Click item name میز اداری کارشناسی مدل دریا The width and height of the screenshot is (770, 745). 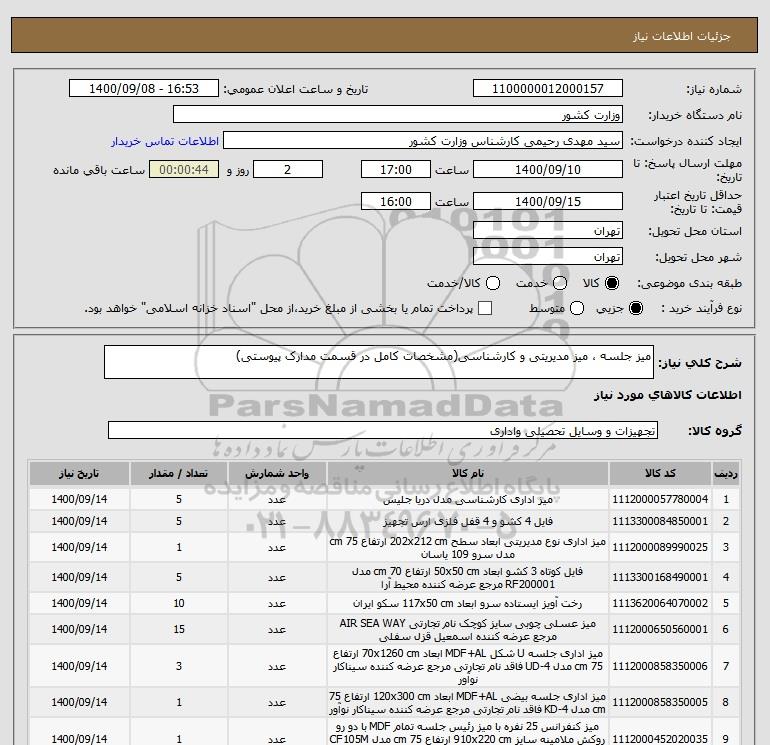click(x=468, y=500)
